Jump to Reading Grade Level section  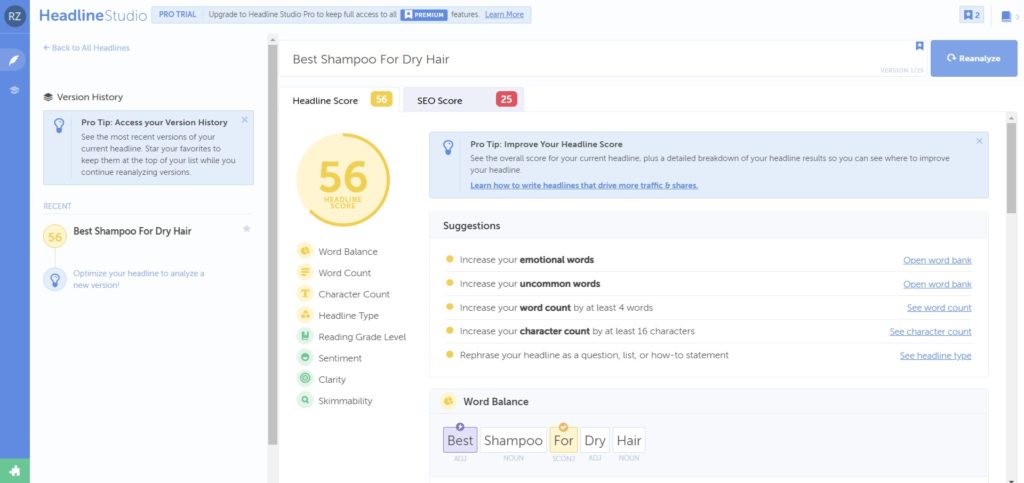pyautogui.click(x=361, y=337)
